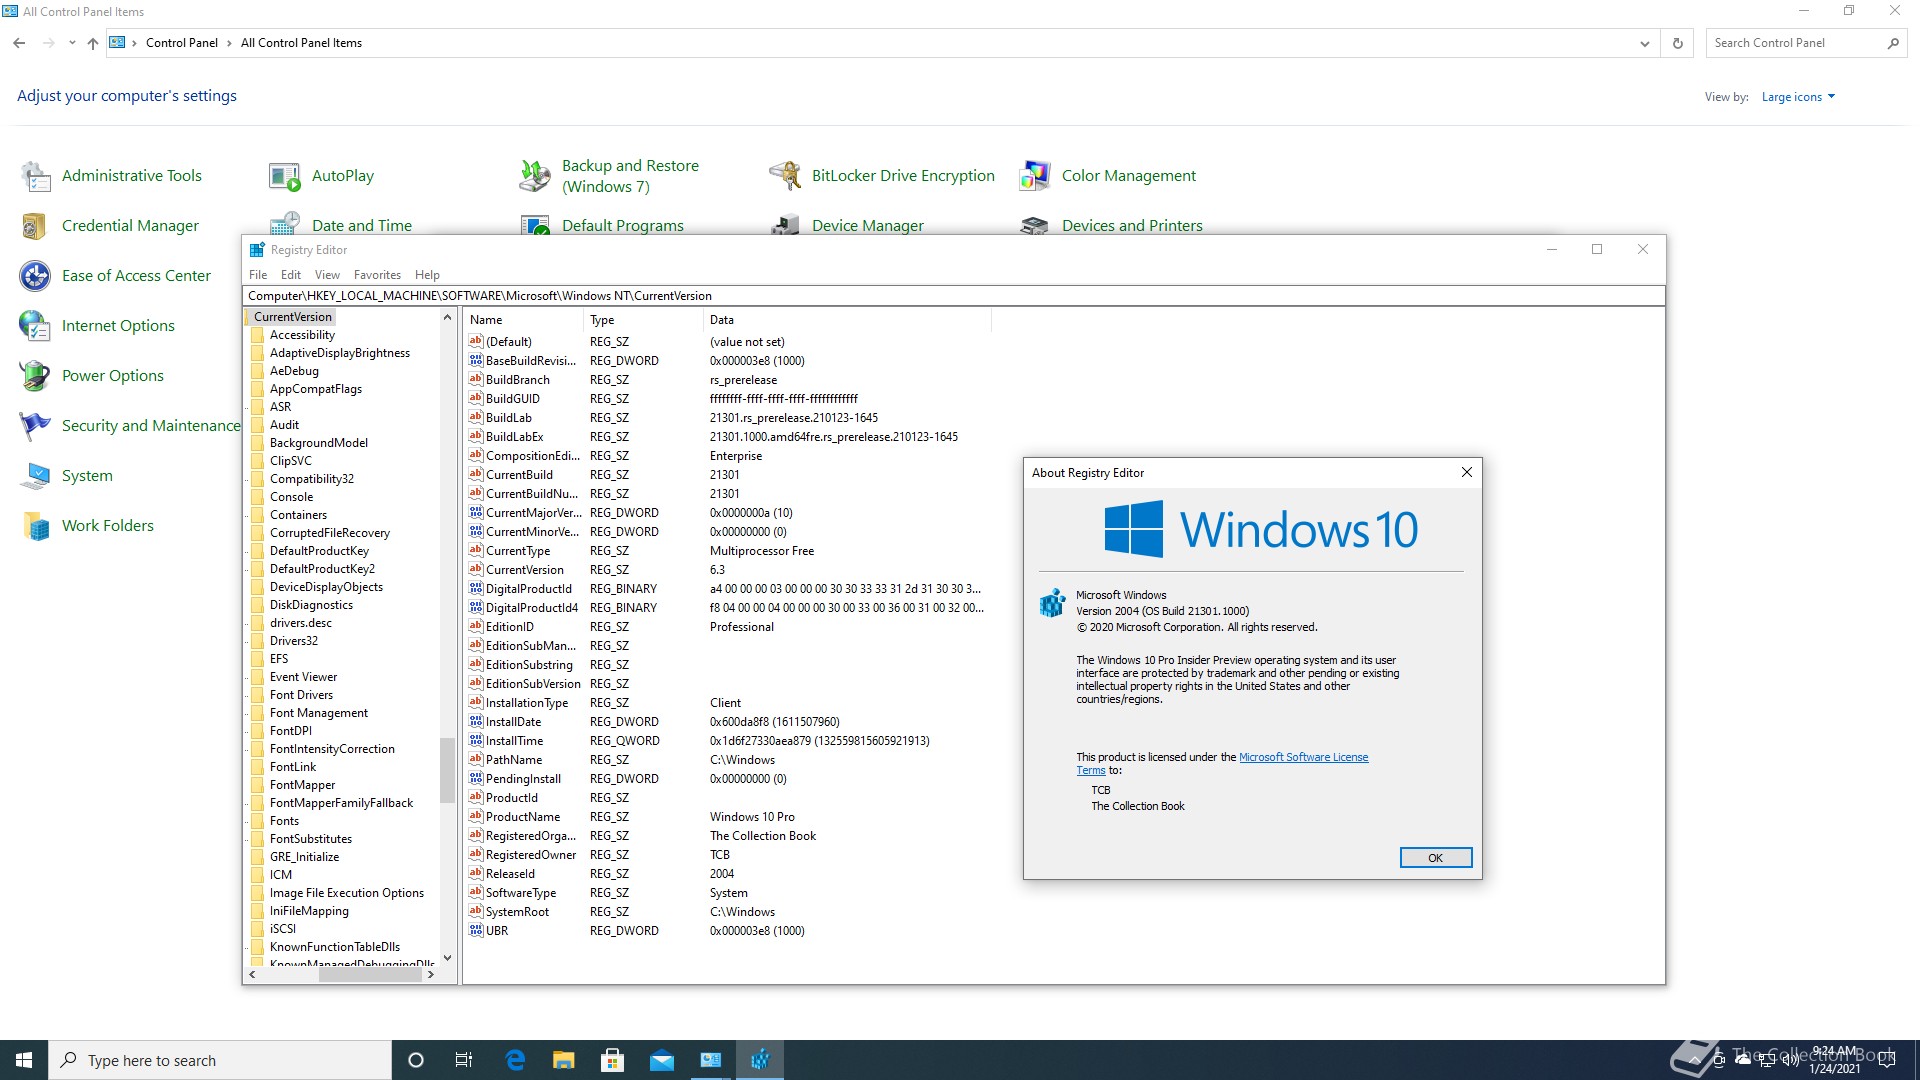Open the View menu in Registry Editor
Image resolution: width=1920 pixels, height=1080 pixels.
(x=327, y=275)
